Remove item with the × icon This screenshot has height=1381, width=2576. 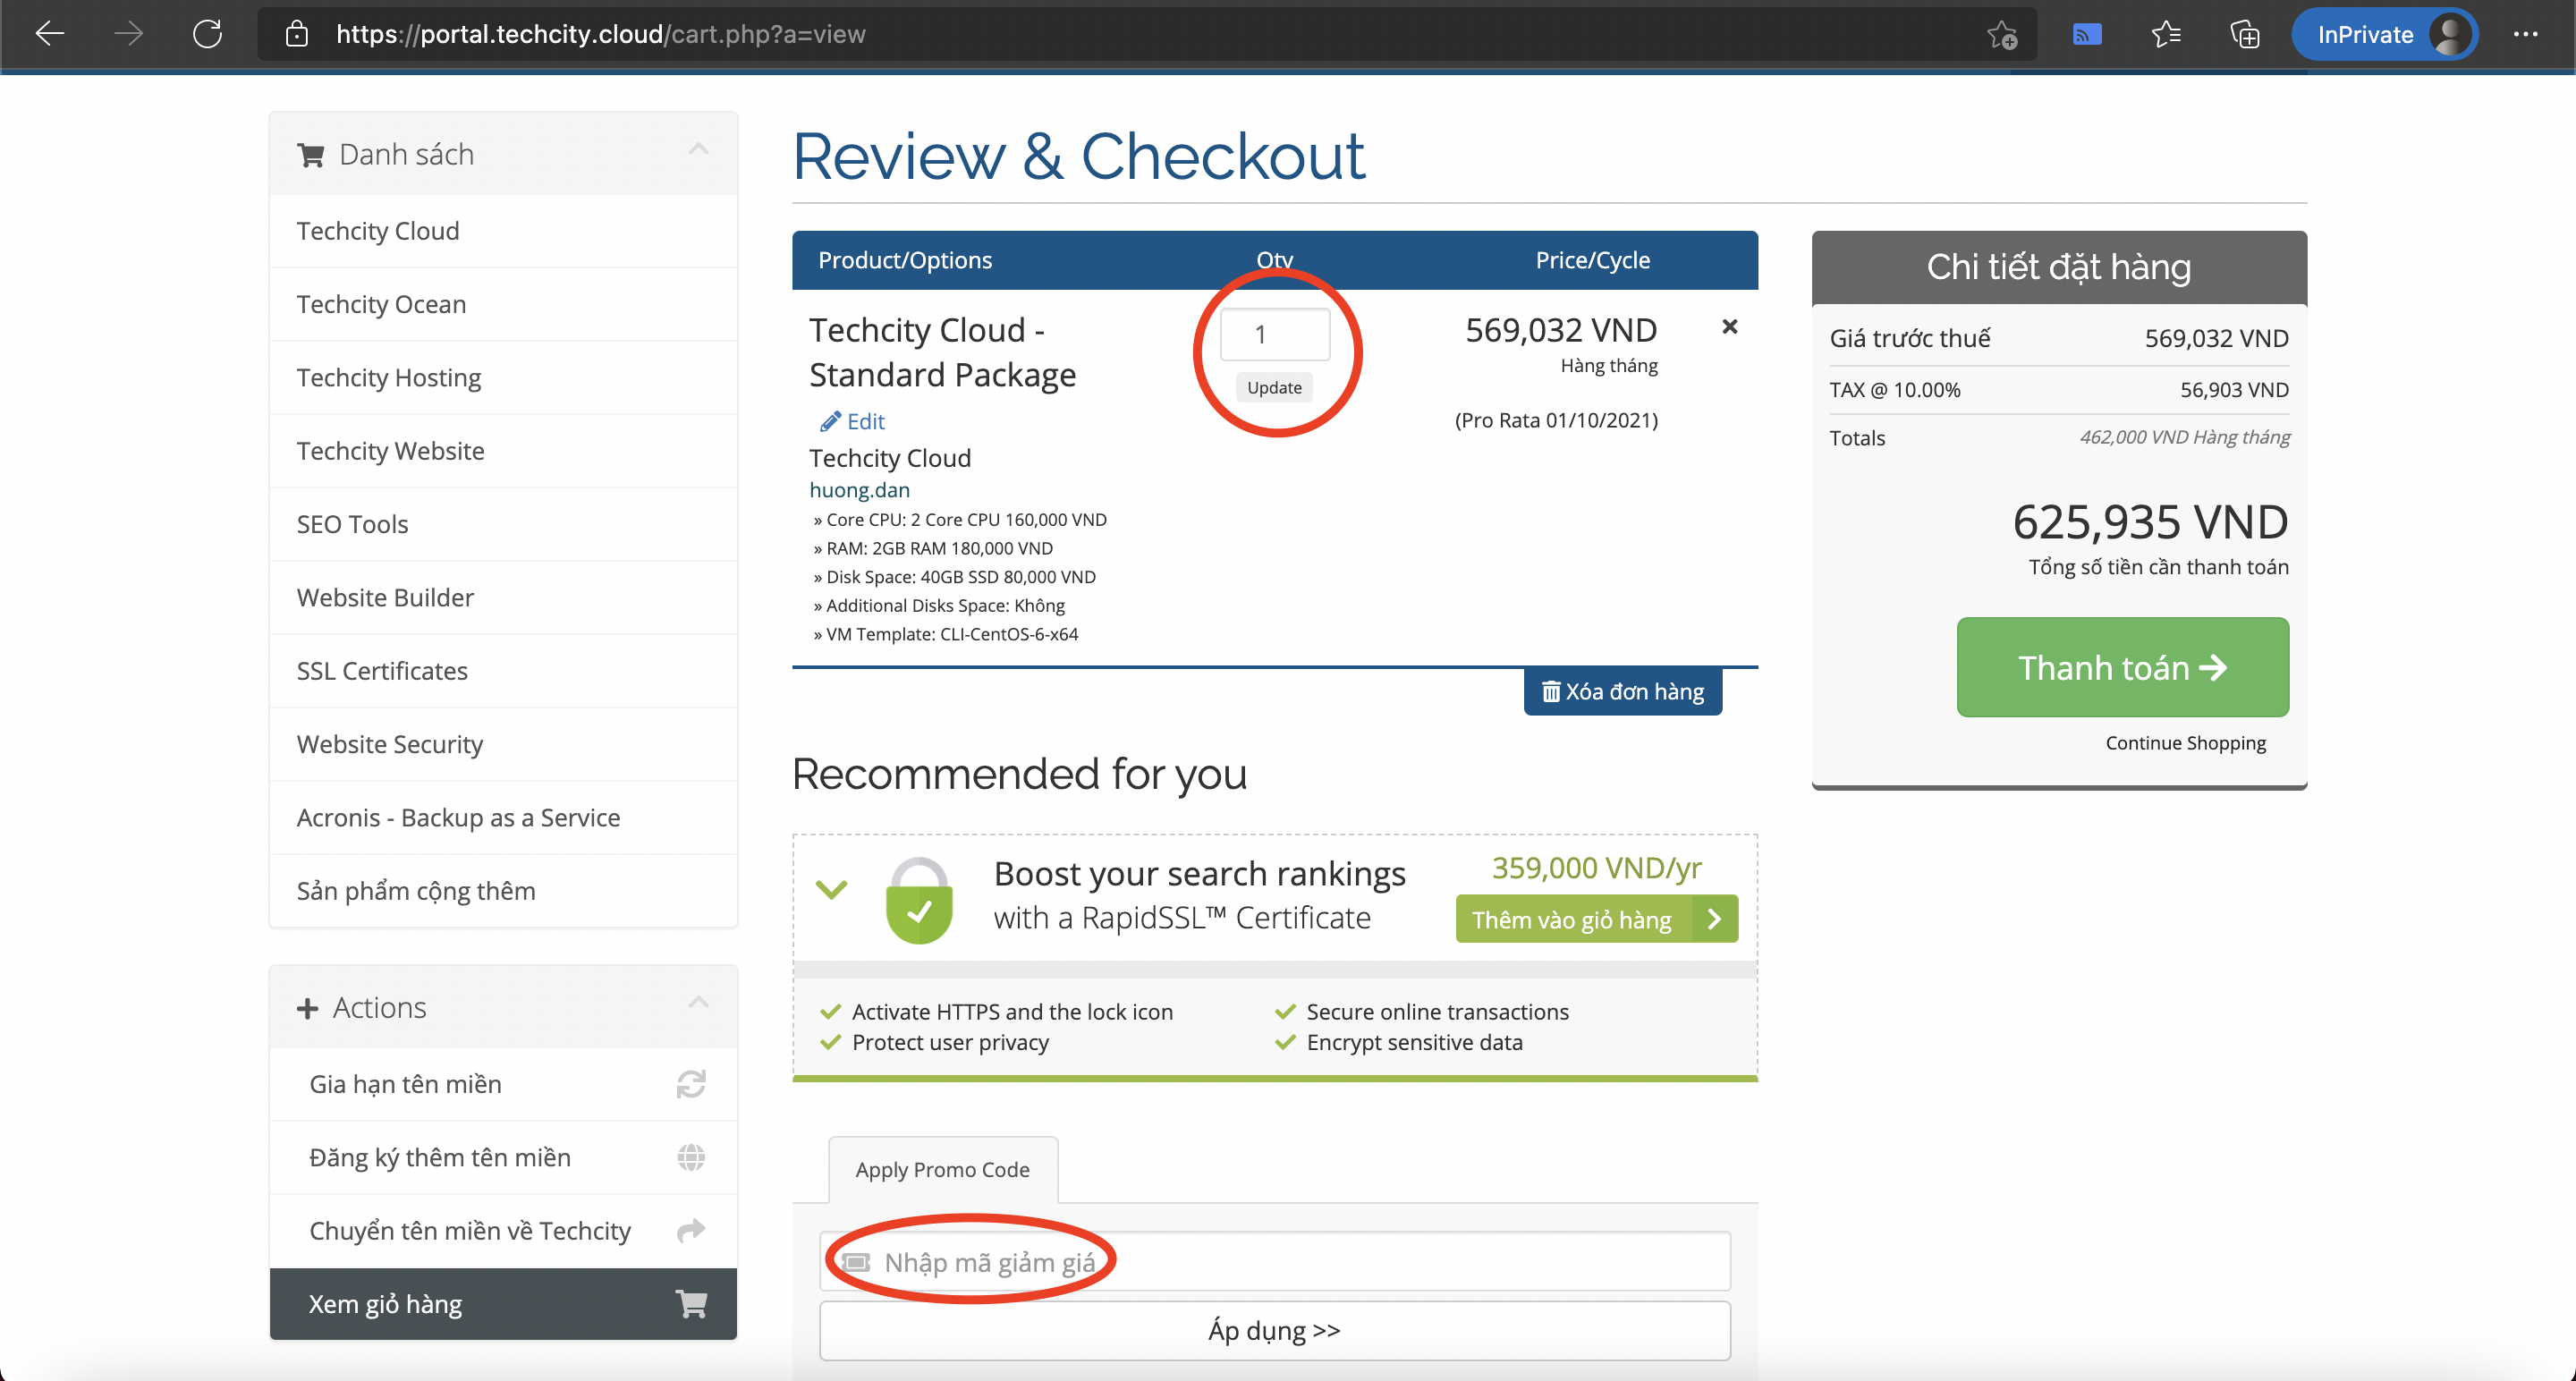(1730, 327)
